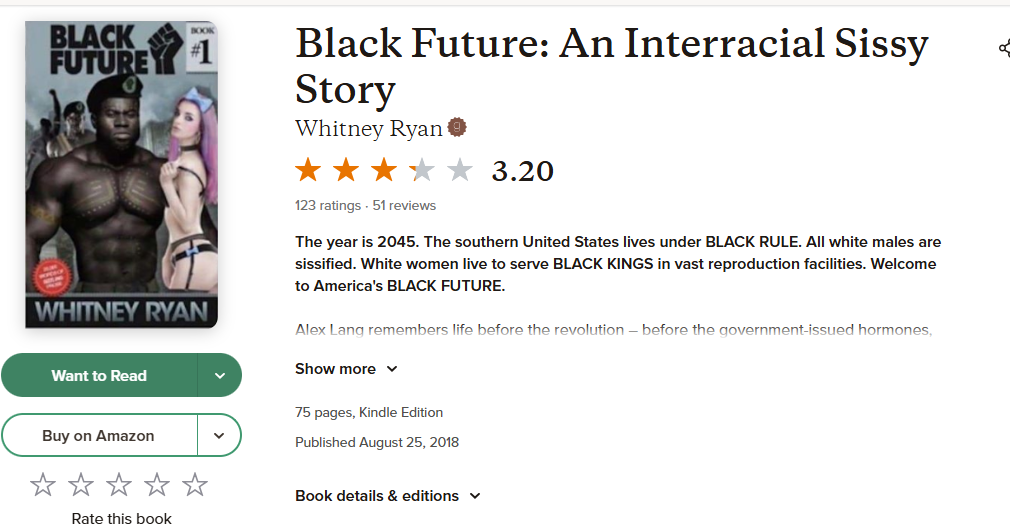Click the Buy on Amazon button
Screen dimensions: 1010x528
[98, 435]
